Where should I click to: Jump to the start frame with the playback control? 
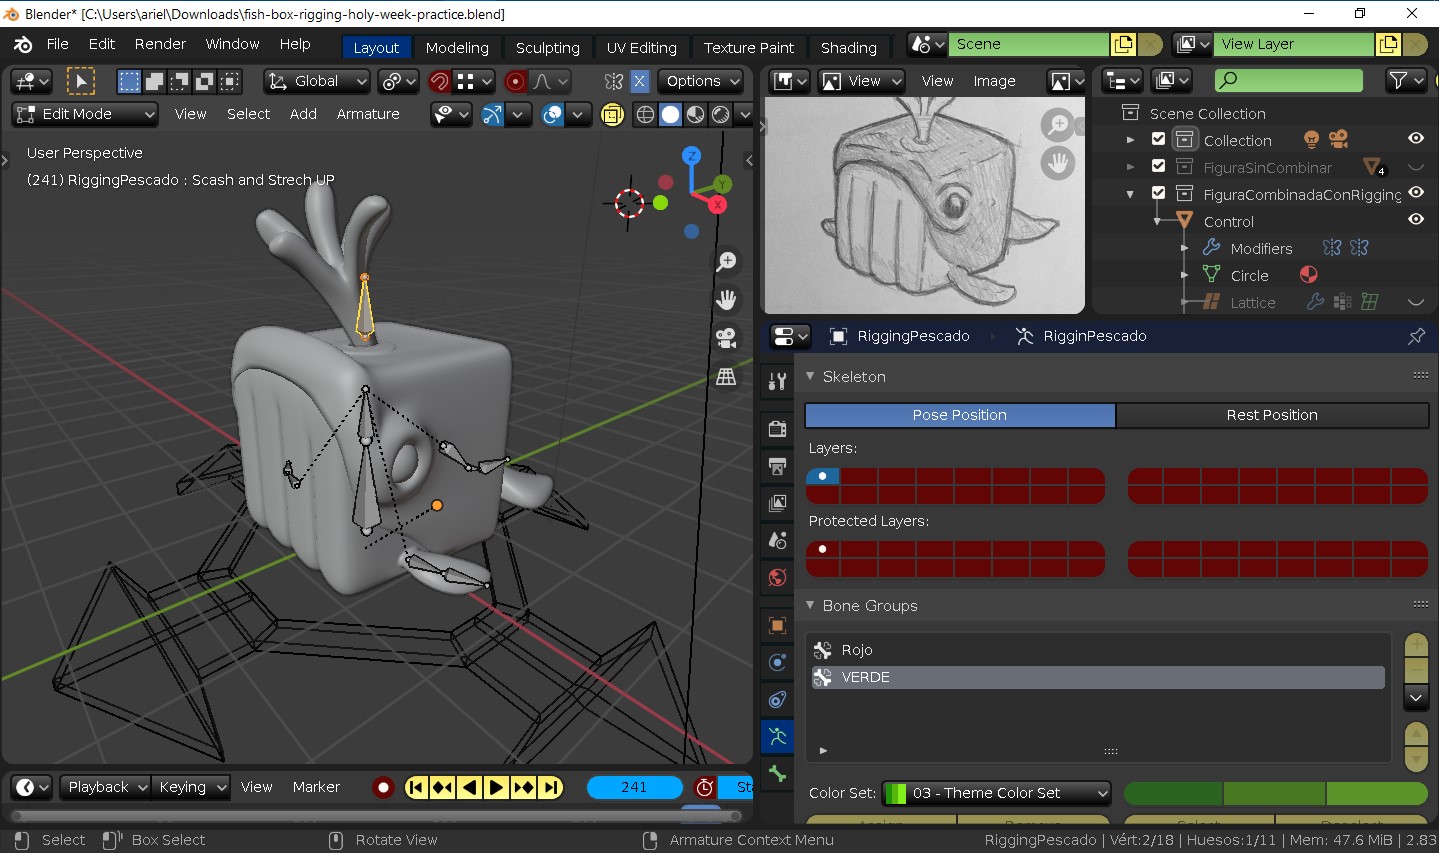(414, 787)
